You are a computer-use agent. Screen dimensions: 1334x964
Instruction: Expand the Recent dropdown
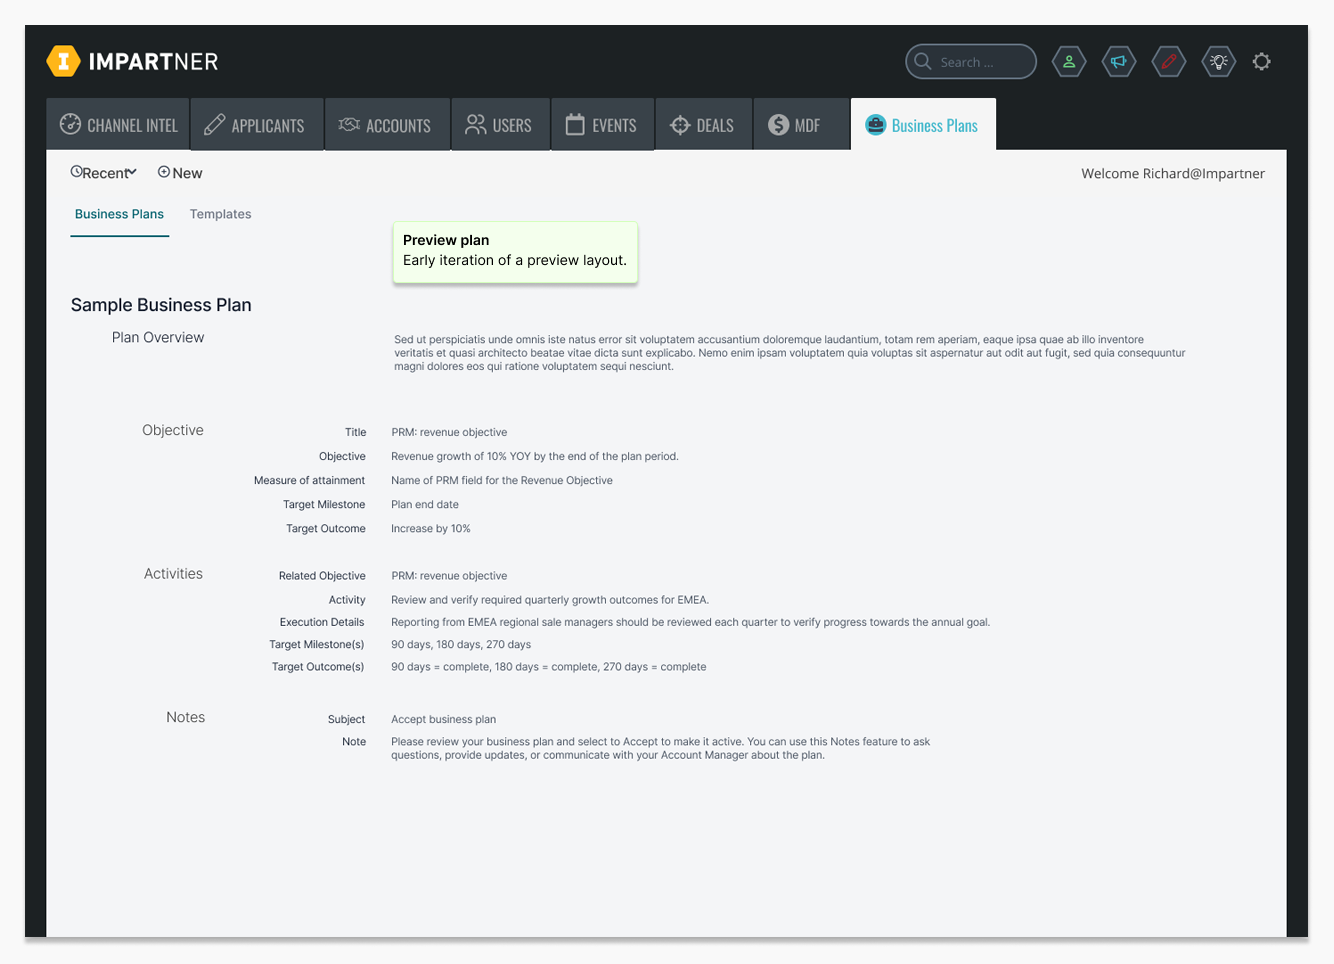(104, 173)
